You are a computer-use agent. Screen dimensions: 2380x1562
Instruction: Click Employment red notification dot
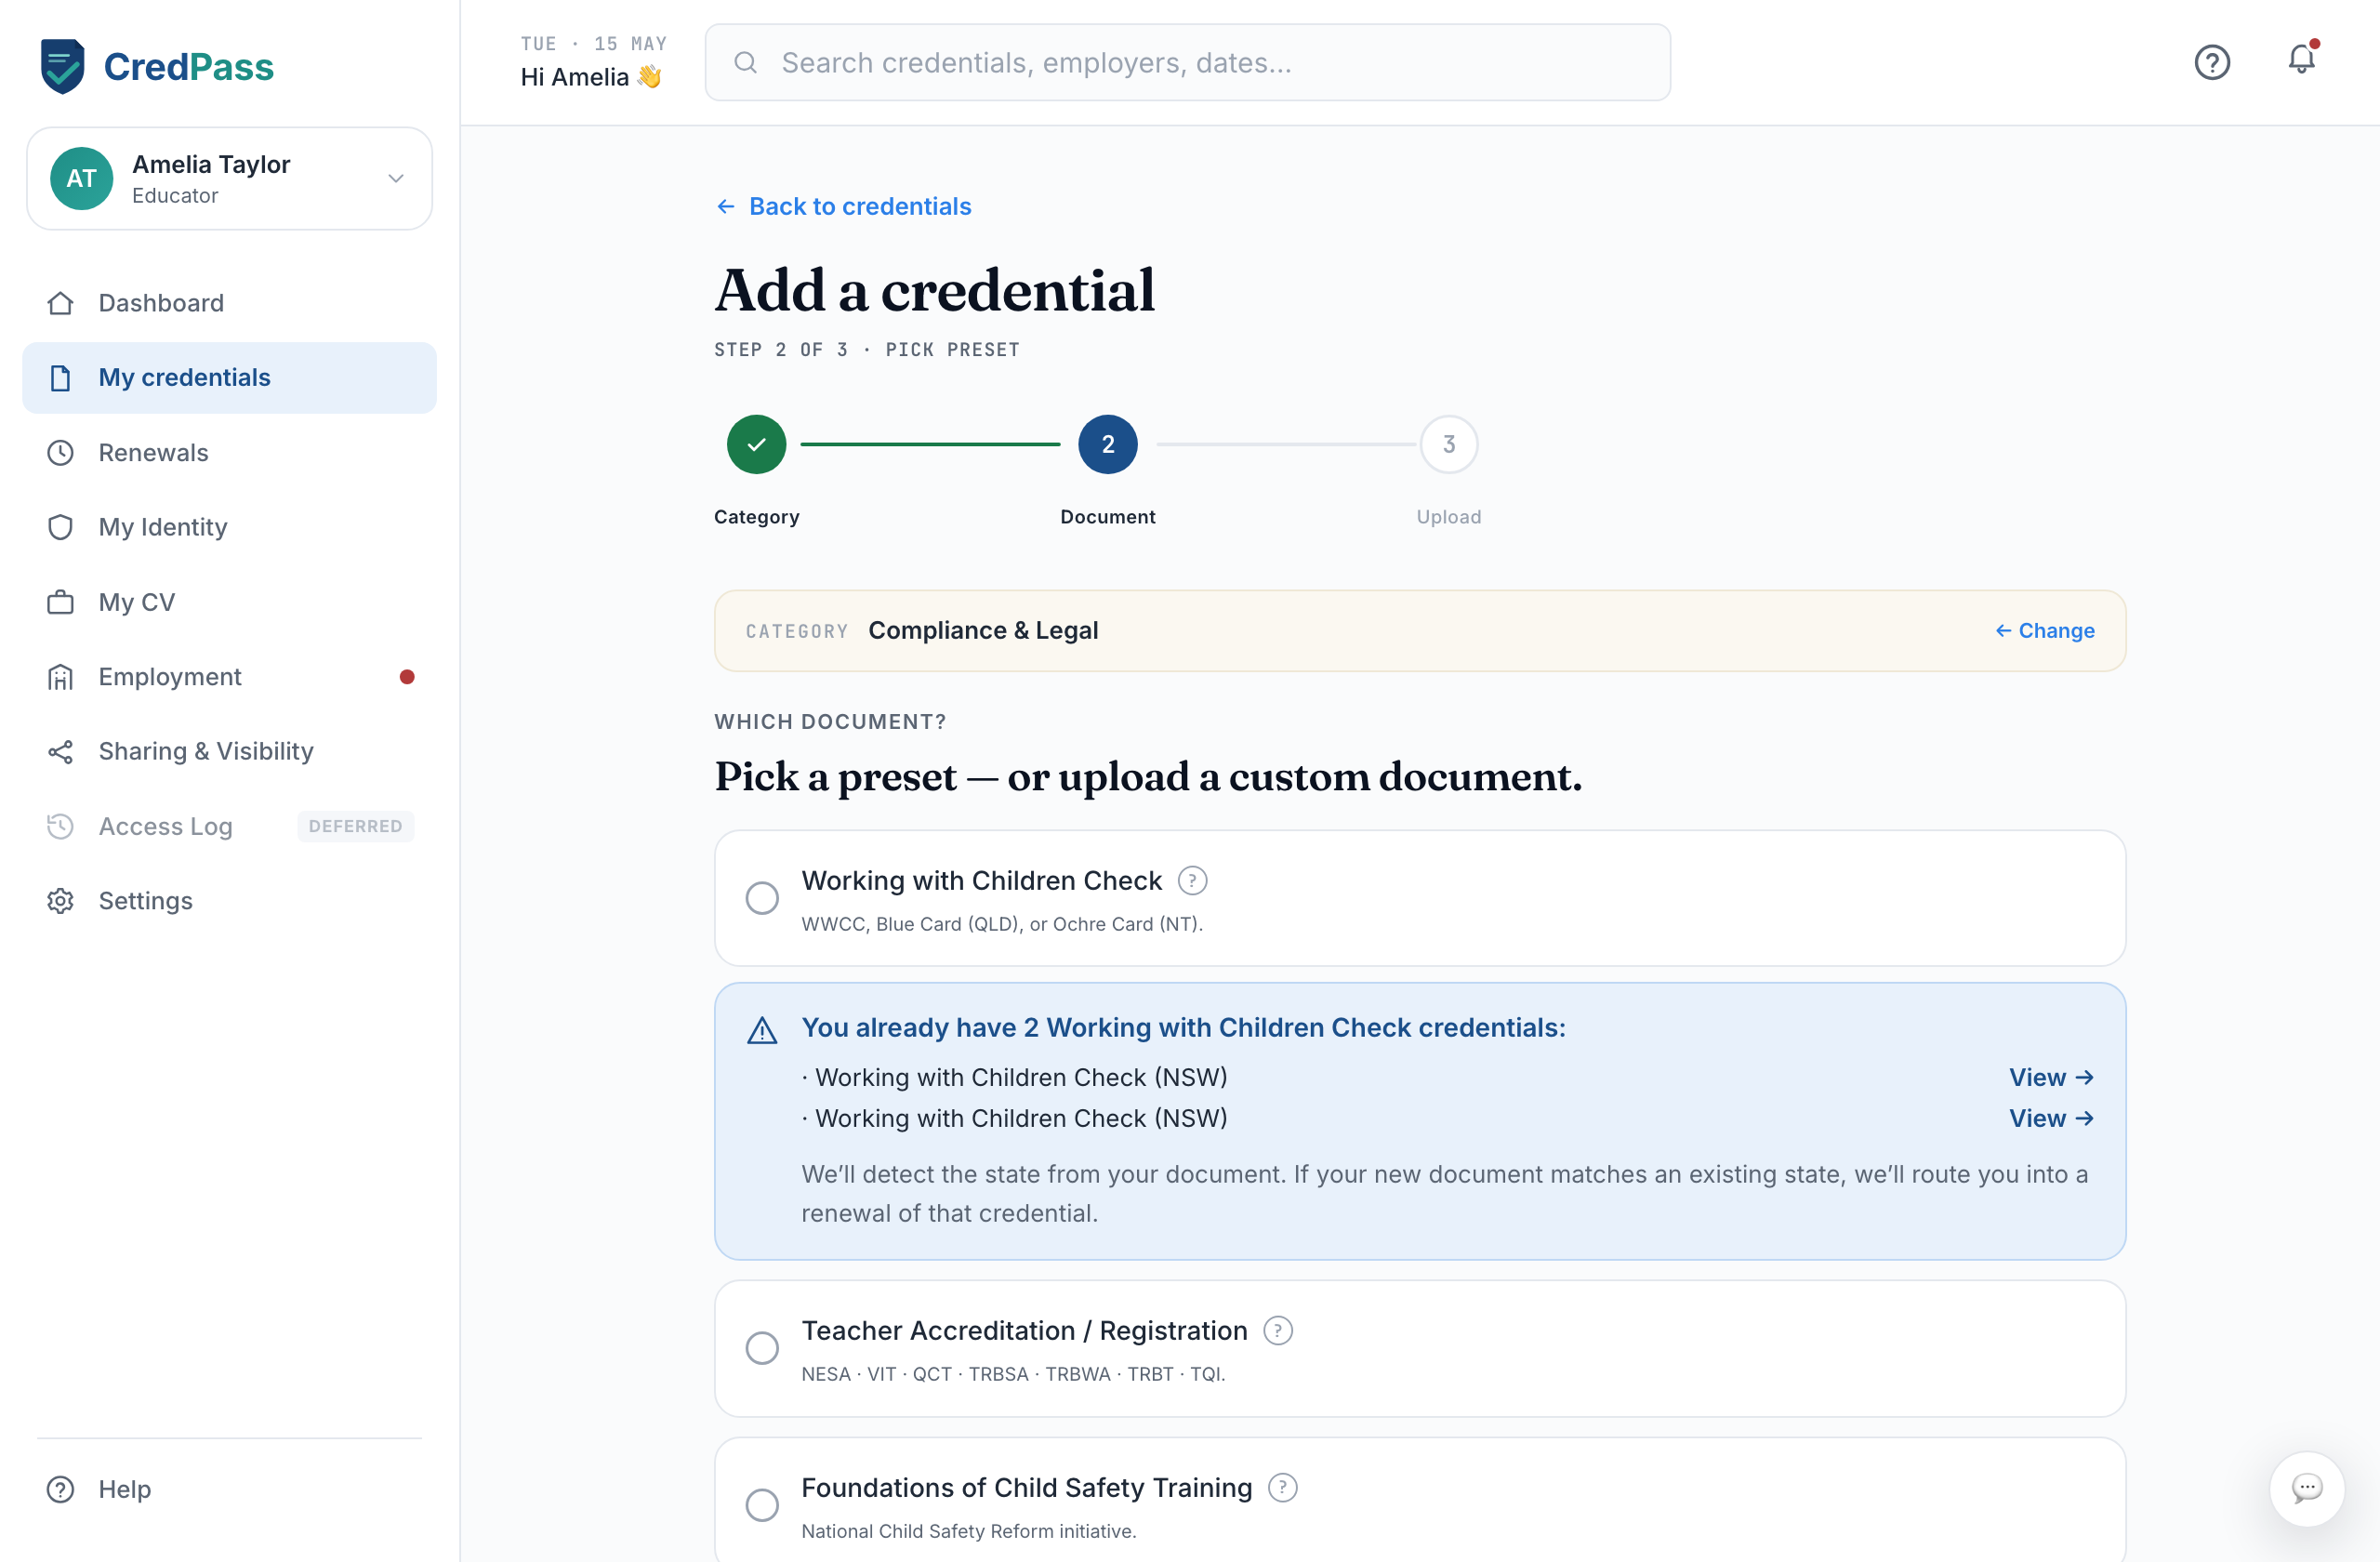click(x=407, y=677)
